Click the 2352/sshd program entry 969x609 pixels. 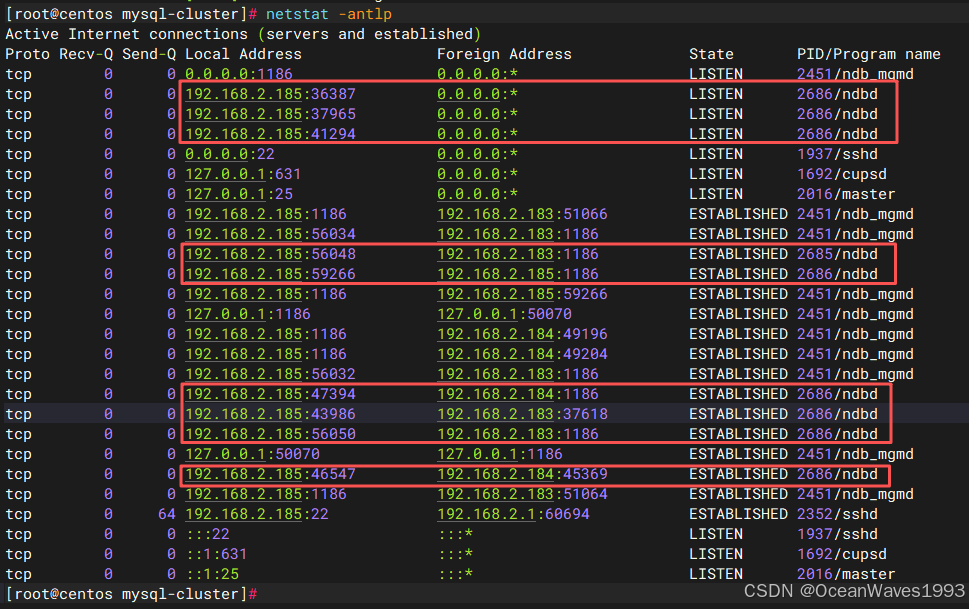(837, 514)
